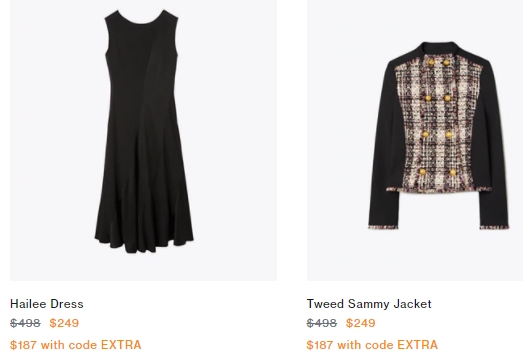This screenshot has width=523, height=362.
Task: Click the word Dress in the Hailee Dress title
Action: pos(67,304)
